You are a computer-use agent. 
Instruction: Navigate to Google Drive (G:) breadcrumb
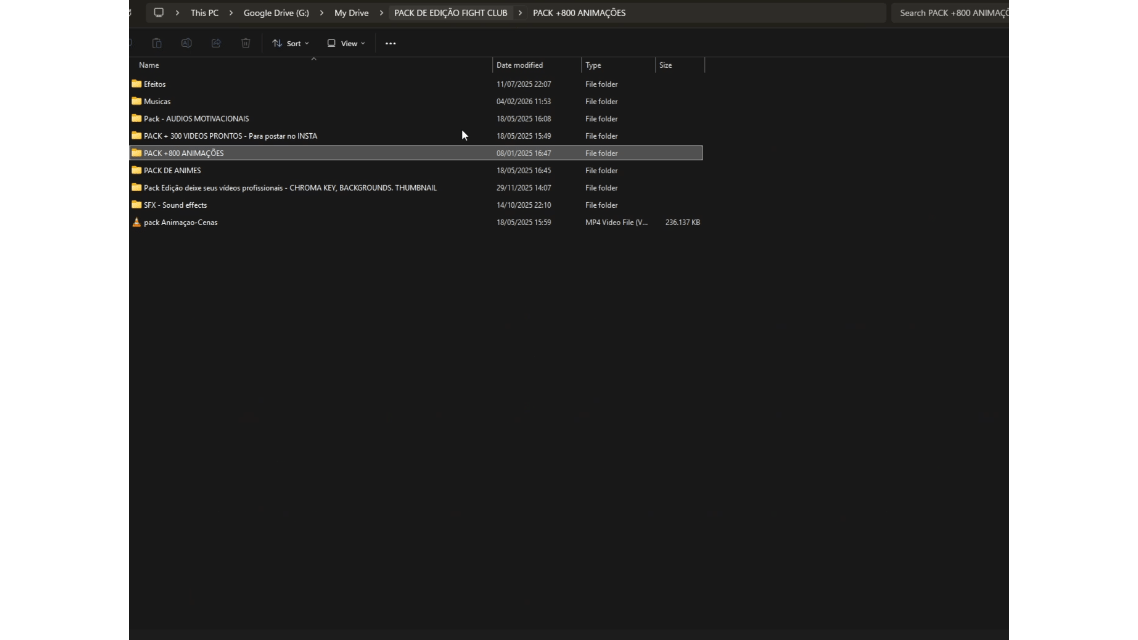point(276,13)
